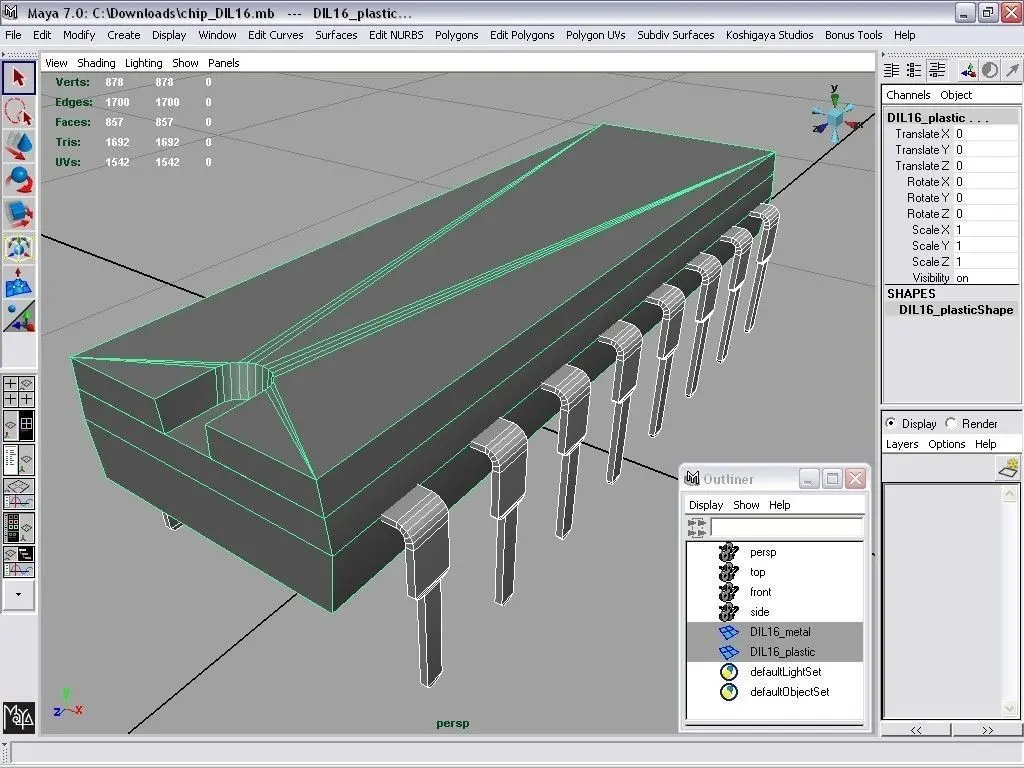This screenshot has width=1024, height=768.
Task: Show the Attribute Editor using first sidebar icon
Action: pos(891,71)
